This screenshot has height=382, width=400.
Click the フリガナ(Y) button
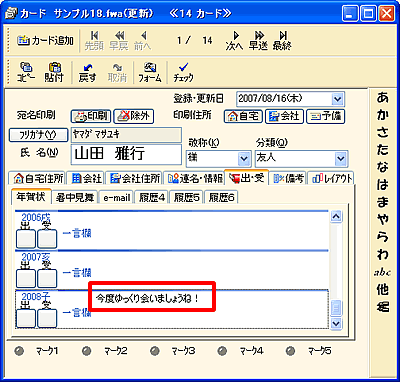[x=38, y=135]
